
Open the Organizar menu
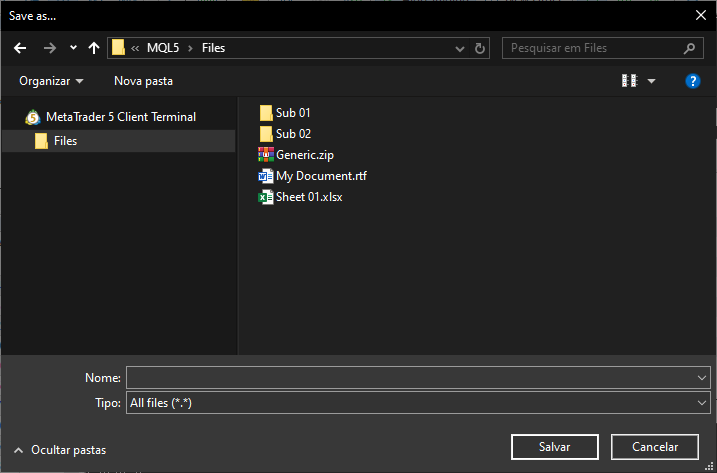point(51,81)
